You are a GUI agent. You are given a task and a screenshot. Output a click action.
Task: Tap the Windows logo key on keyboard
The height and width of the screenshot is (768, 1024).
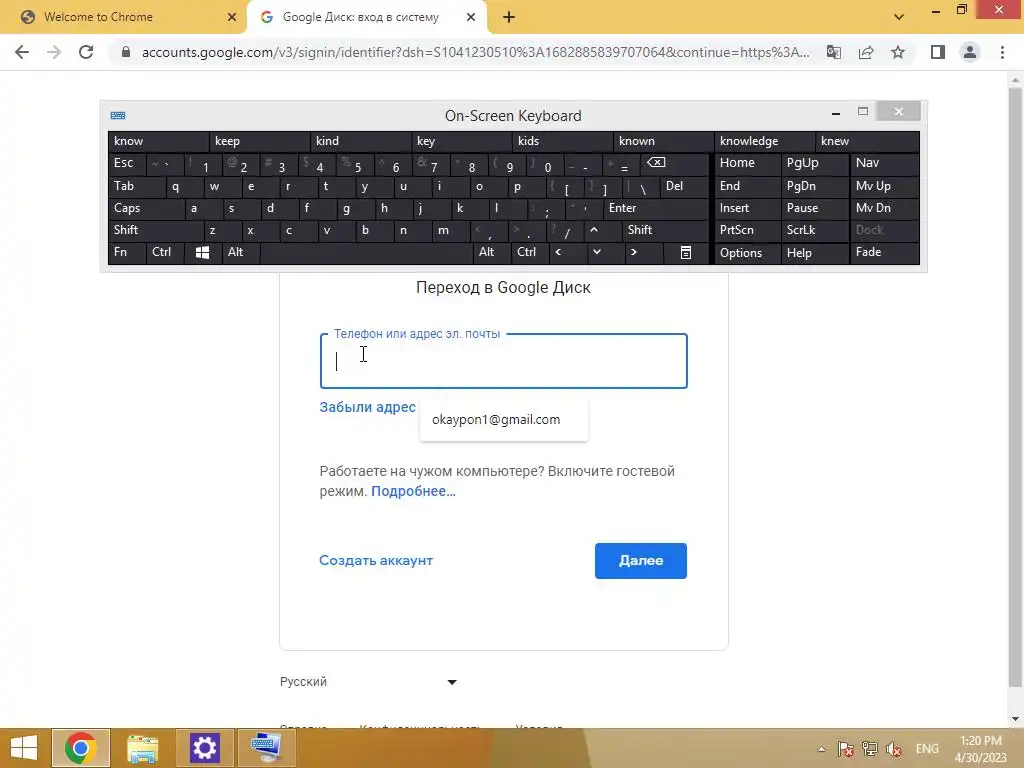tap(202, 252)
